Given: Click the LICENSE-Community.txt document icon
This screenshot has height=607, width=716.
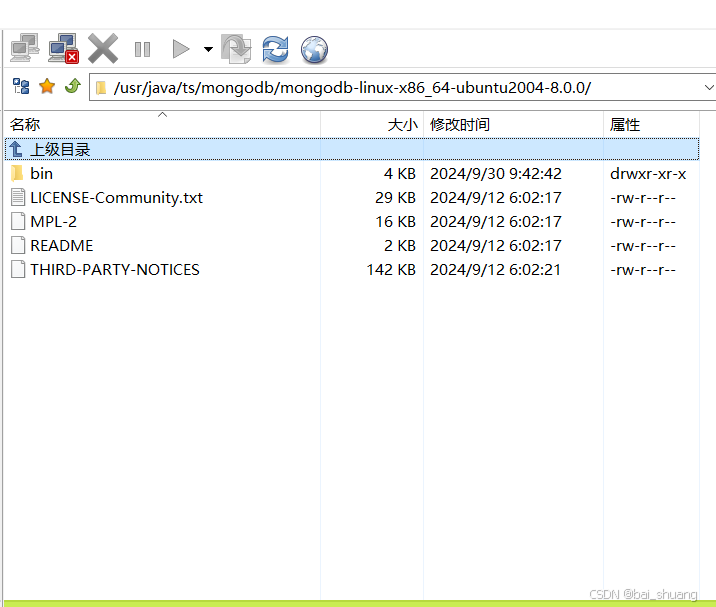Looking at the screenshot, I should pos(18,197).
